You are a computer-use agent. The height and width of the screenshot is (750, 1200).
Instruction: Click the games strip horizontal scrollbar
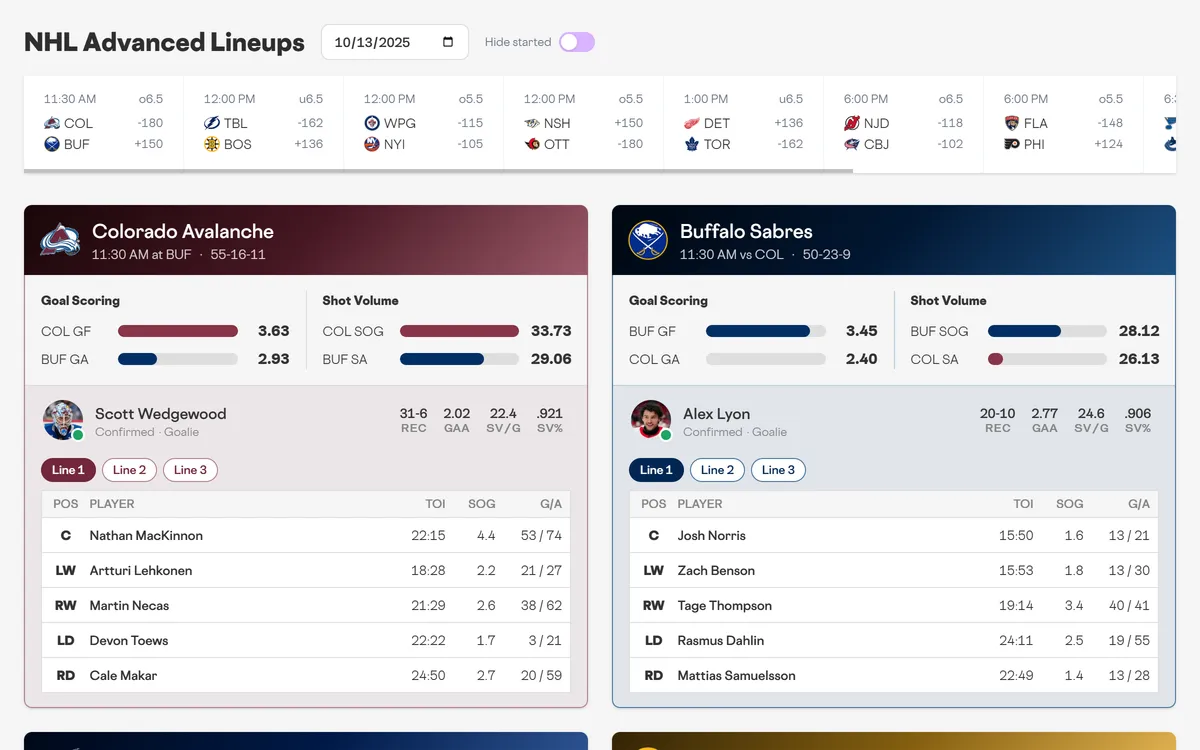(438, 171)
